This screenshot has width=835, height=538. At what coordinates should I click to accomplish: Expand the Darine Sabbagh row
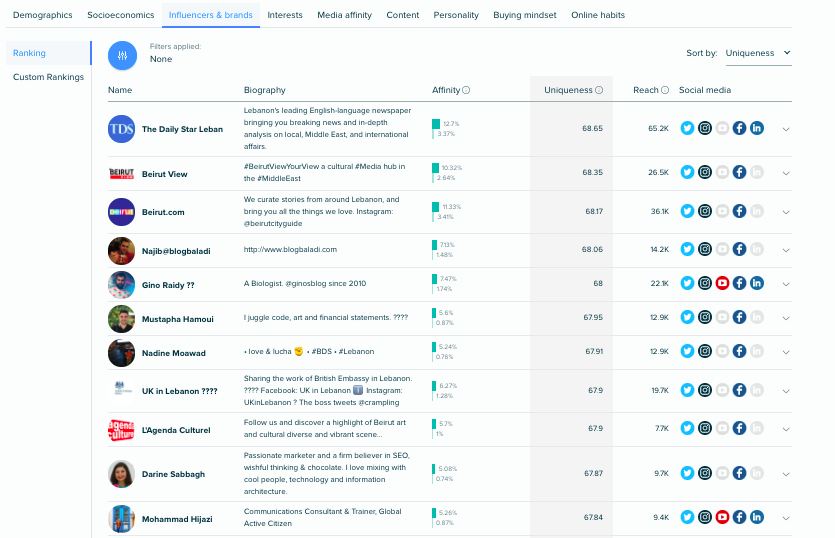tap(786, 474)
